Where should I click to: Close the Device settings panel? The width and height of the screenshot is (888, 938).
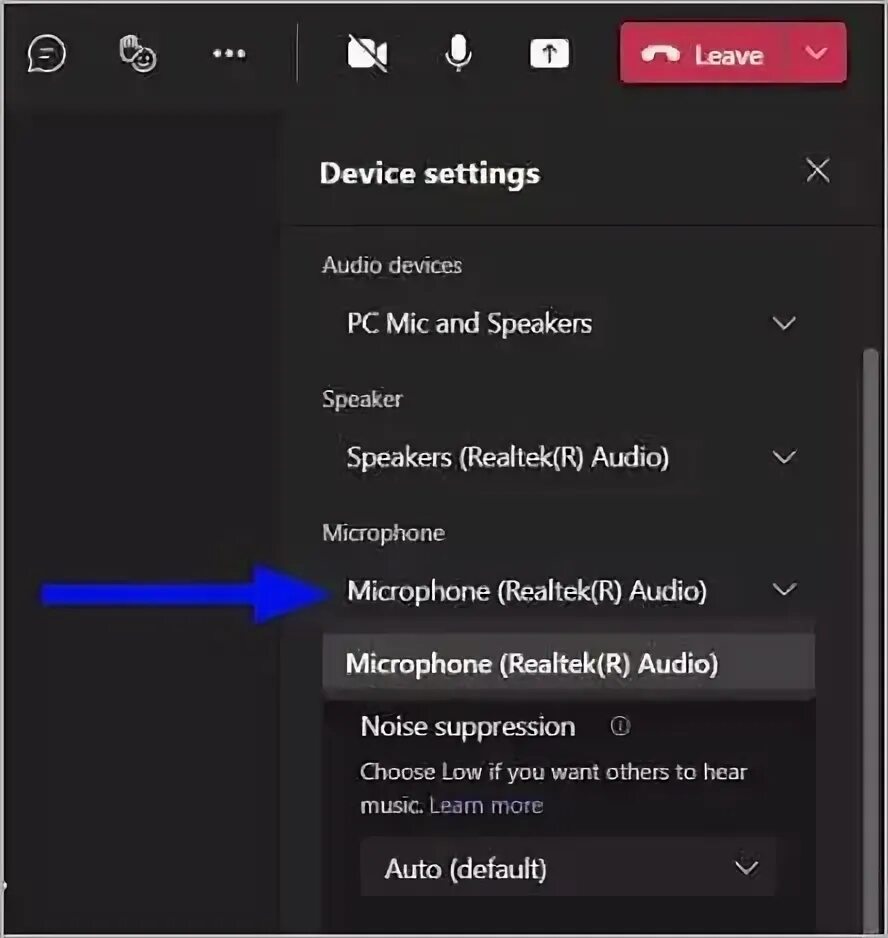(817, 170)
